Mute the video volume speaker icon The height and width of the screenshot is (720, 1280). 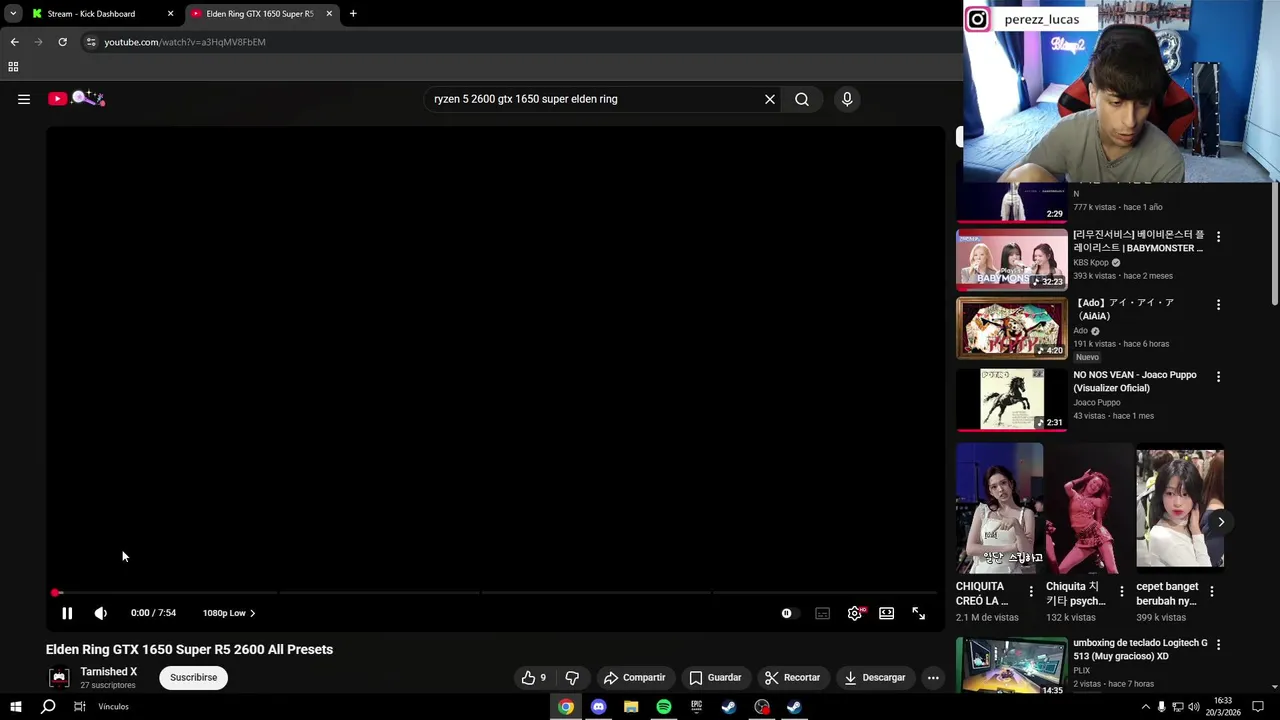(x=101, y=613)
